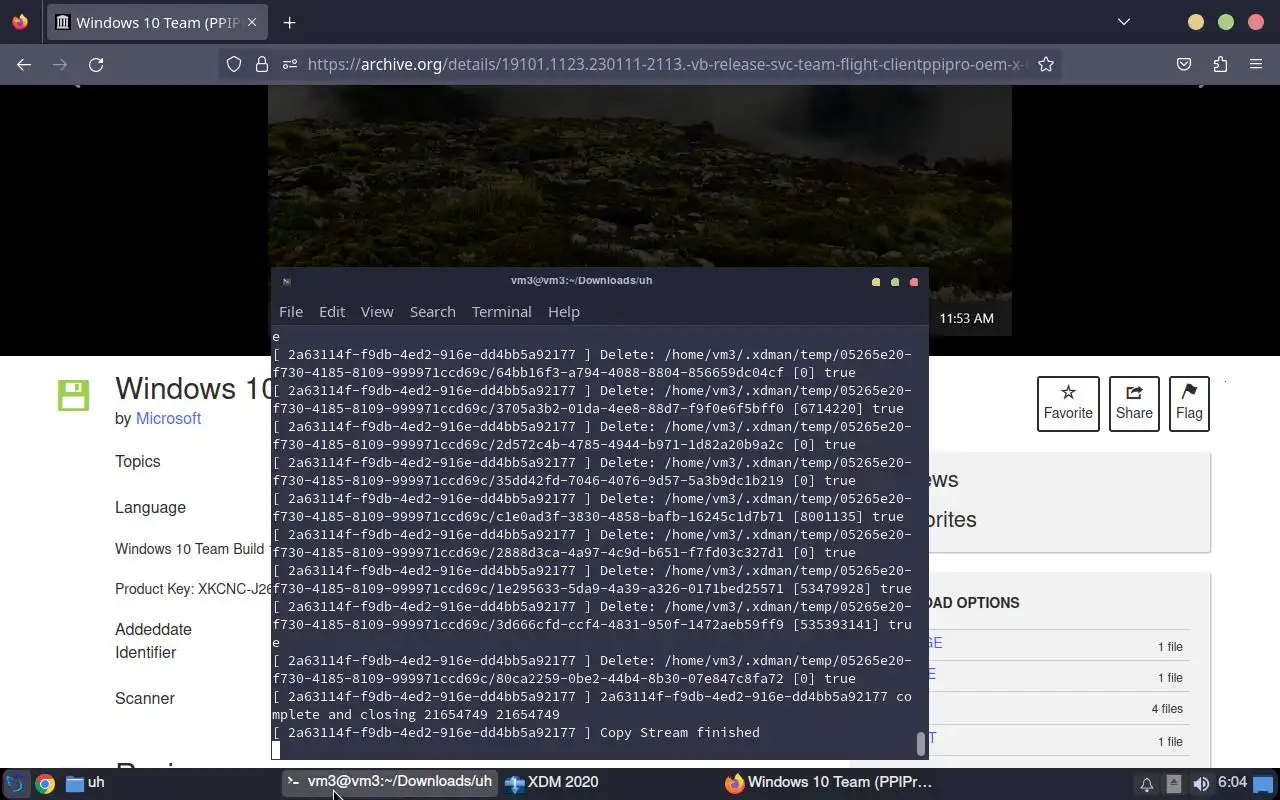
Task: Open the terminal Search menu
Action: [432, 312]
